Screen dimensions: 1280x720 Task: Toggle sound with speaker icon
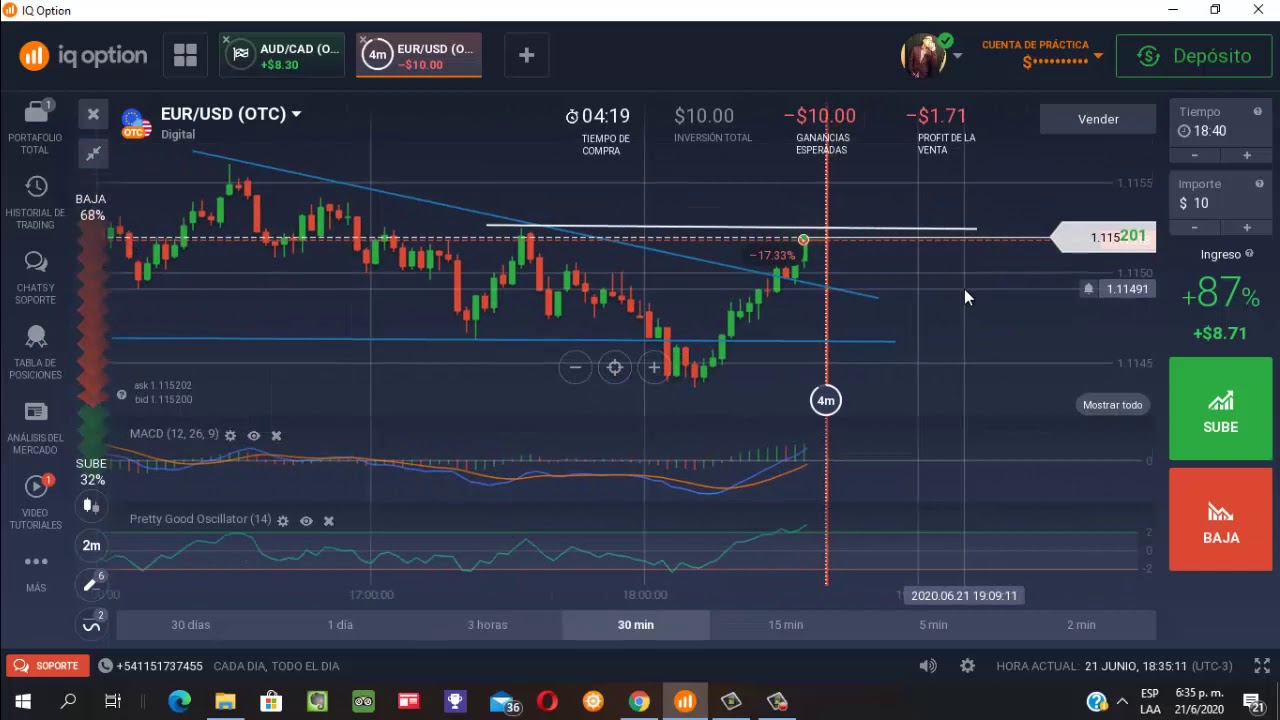tap(928, 666)
